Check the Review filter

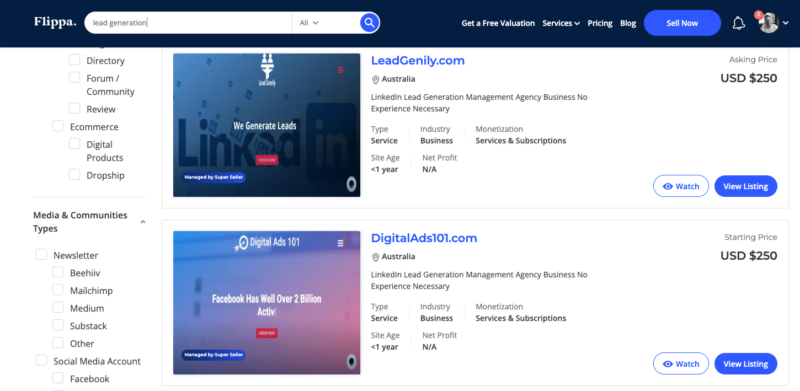click(74, 108)
